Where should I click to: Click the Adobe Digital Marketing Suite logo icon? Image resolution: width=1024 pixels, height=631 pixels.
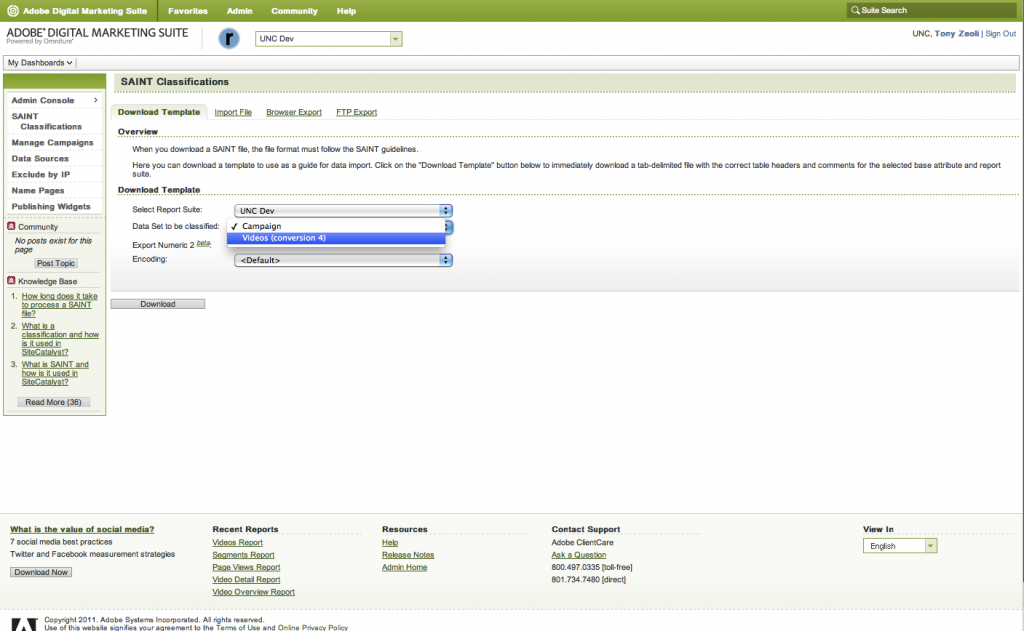(x=12, y=10)
